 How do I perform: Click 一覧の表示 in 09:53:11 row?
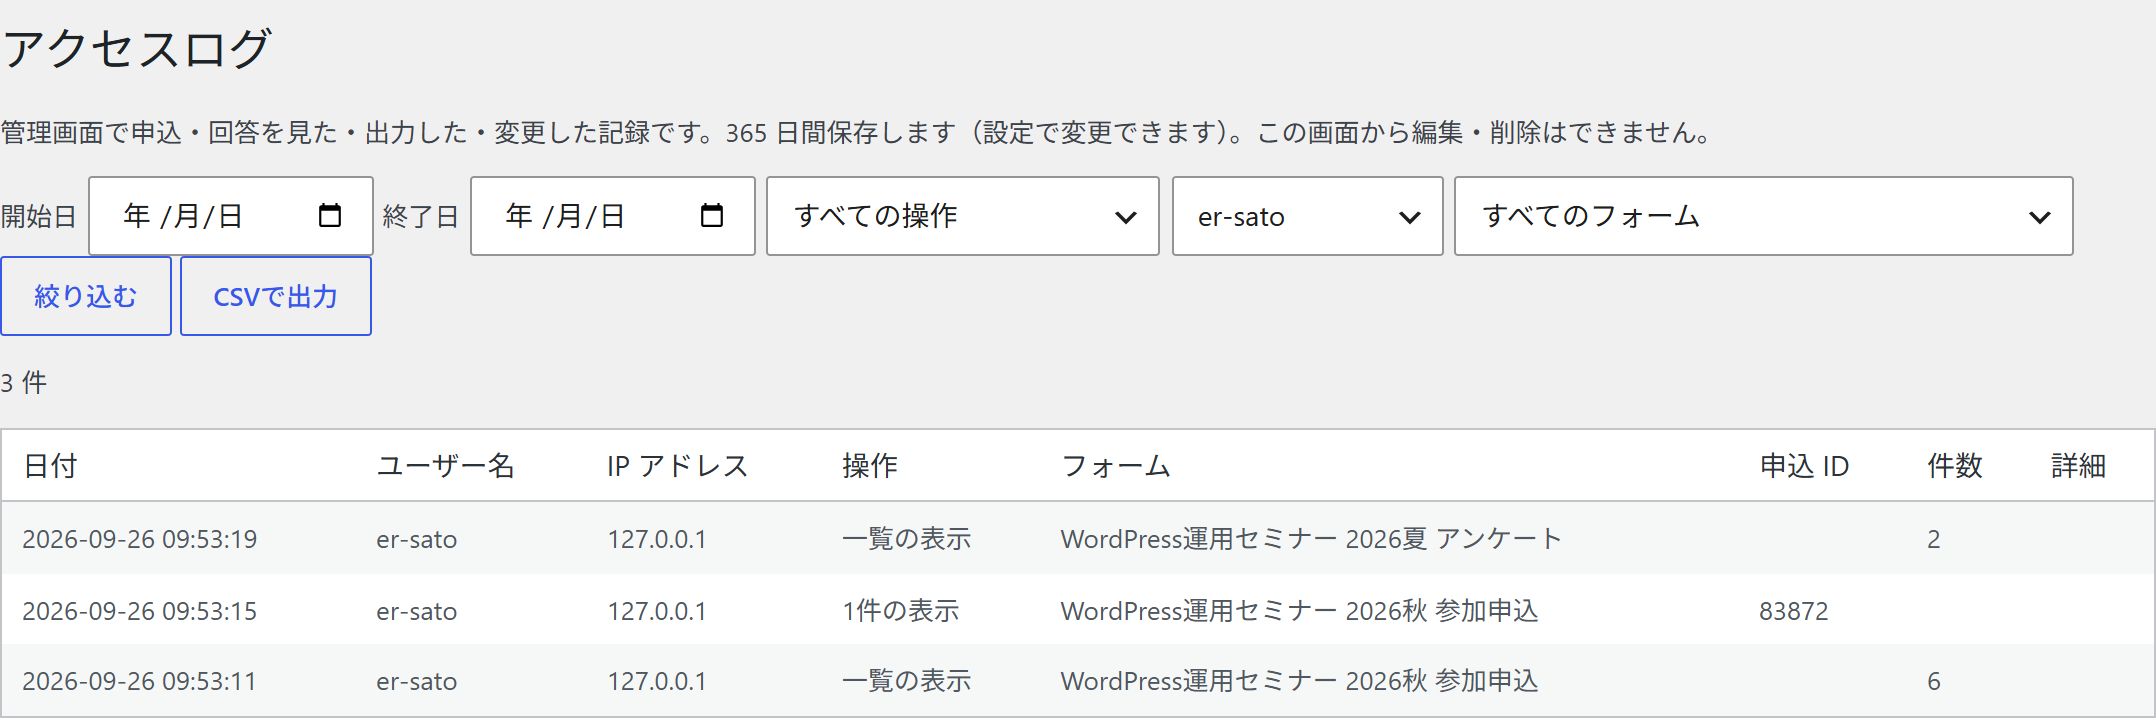click(907, 681)
